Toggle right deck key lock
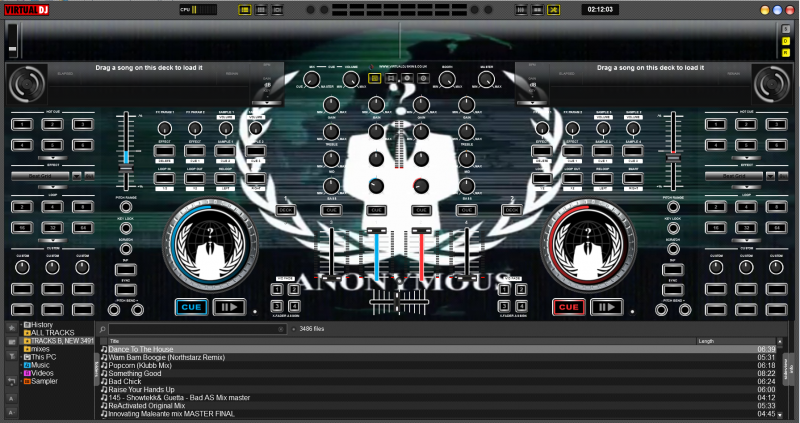This screenshot has height=423, width=800. click(x=673, y=228)
